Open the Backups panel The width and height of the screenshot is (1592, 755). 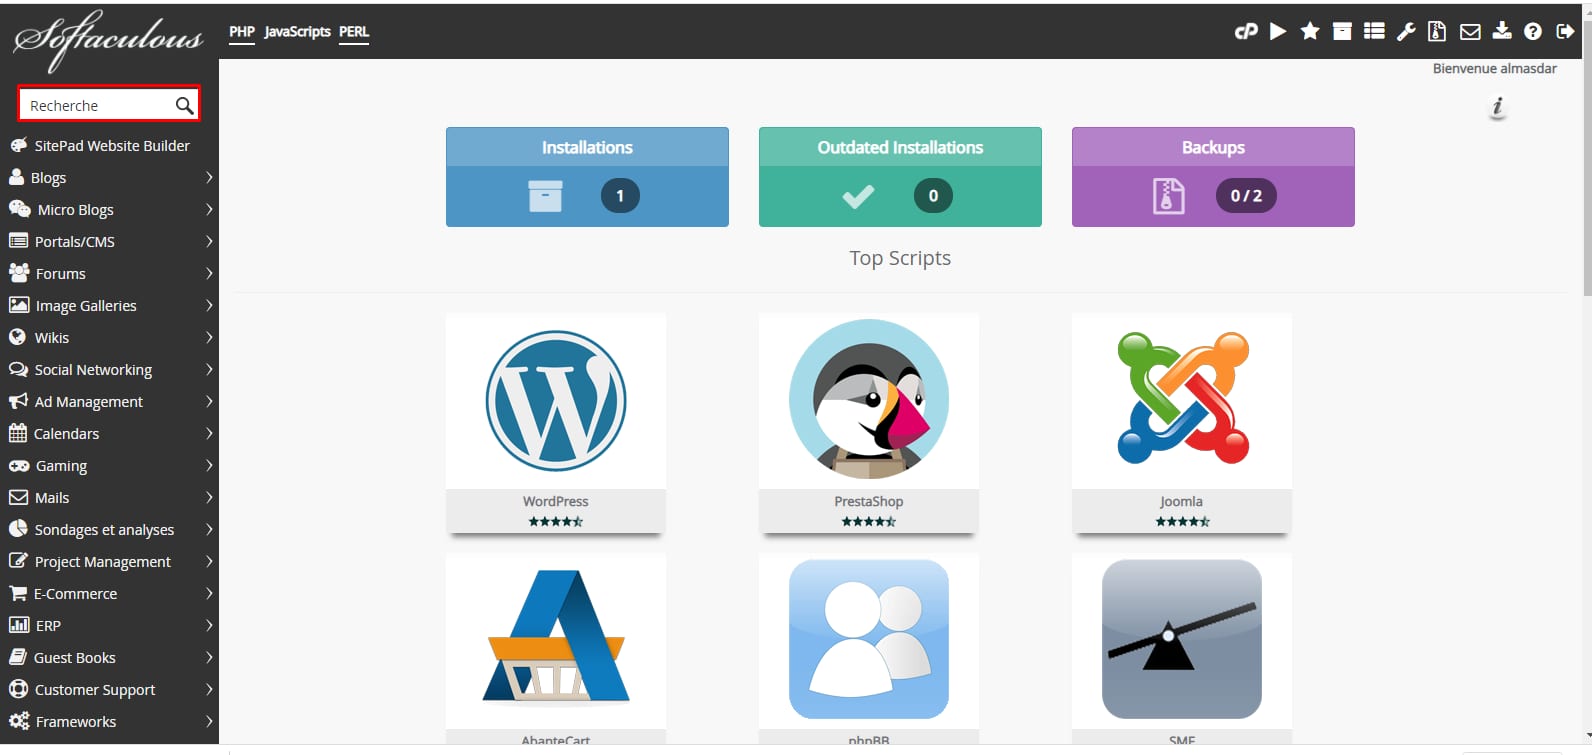[x=1213, y=177]
